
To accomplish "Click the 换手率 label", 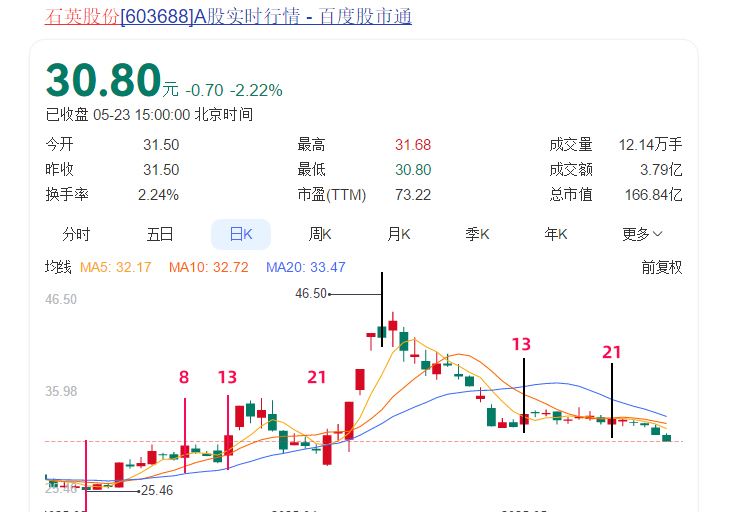I will point(67,194).
